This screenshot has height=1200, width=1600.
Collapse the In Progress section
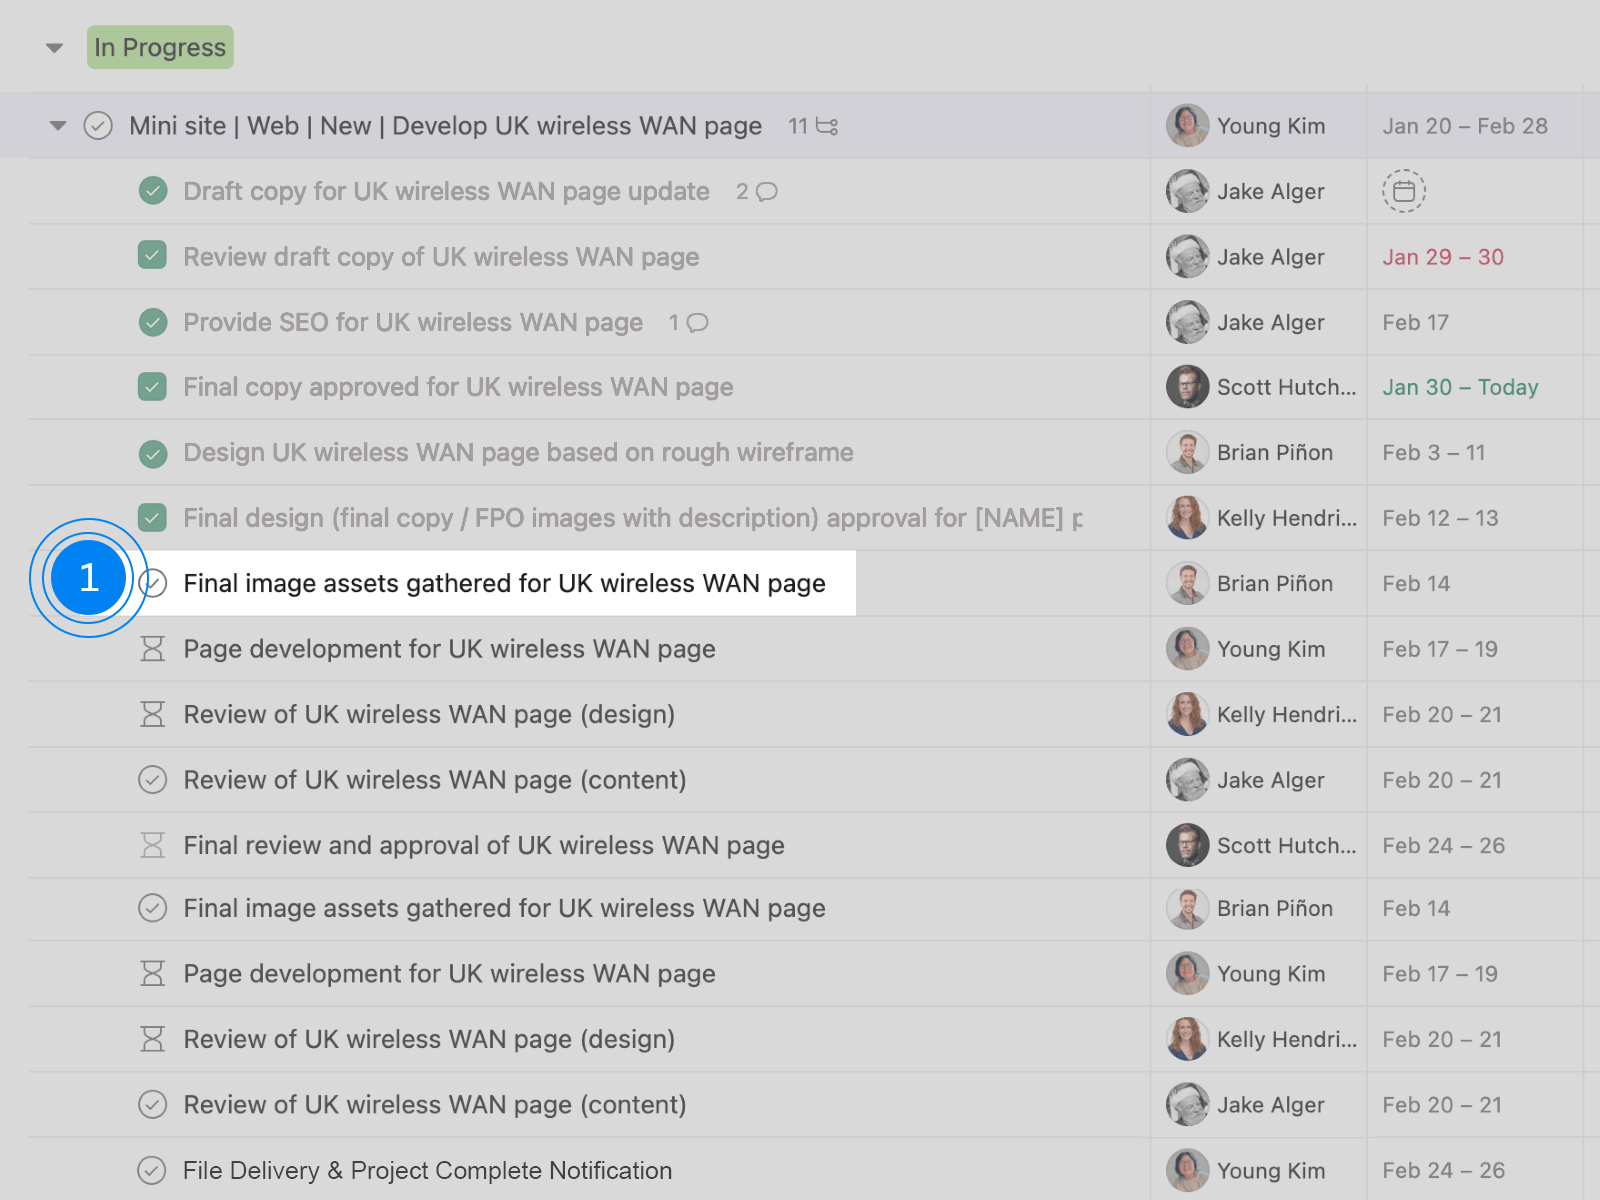click(55, 48)
